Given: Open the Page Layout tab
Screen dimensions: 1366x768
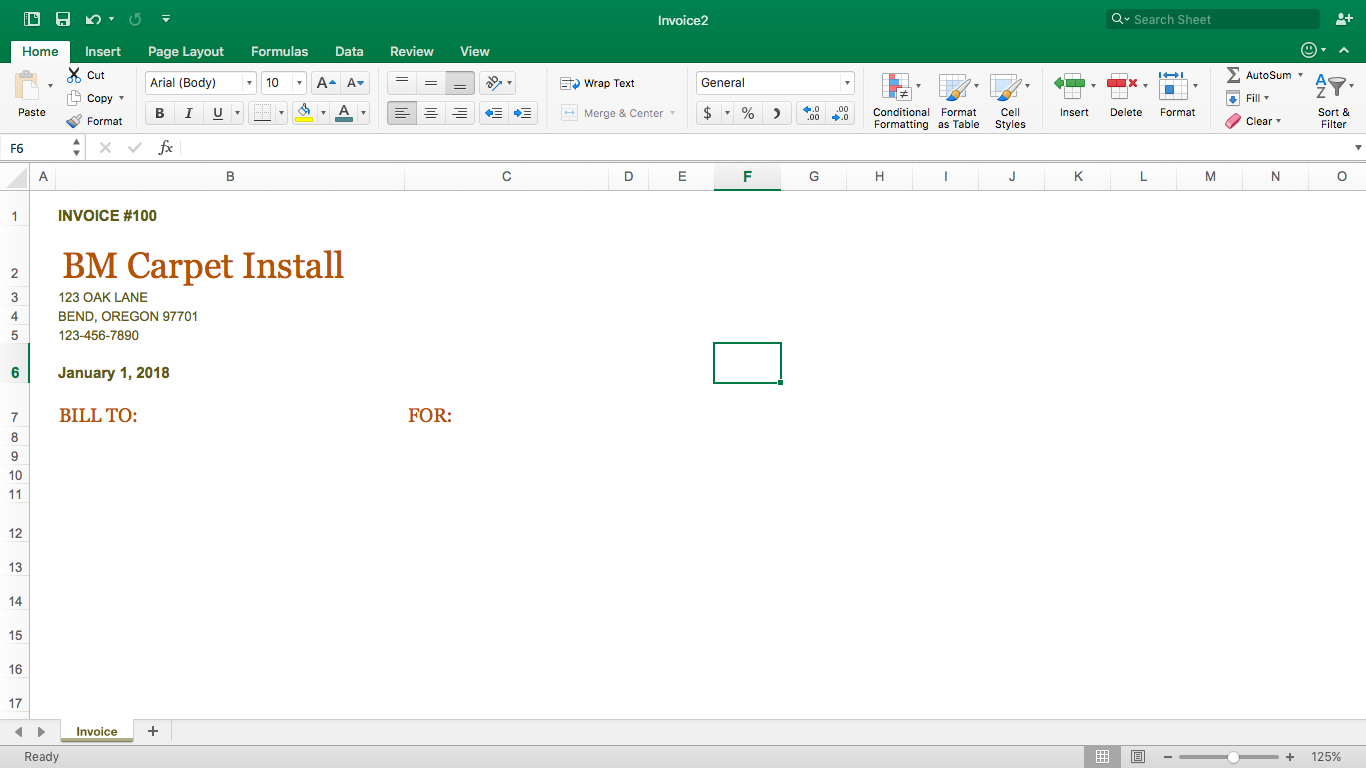Looking at the screenshot, I should click(x=186, y=51).
